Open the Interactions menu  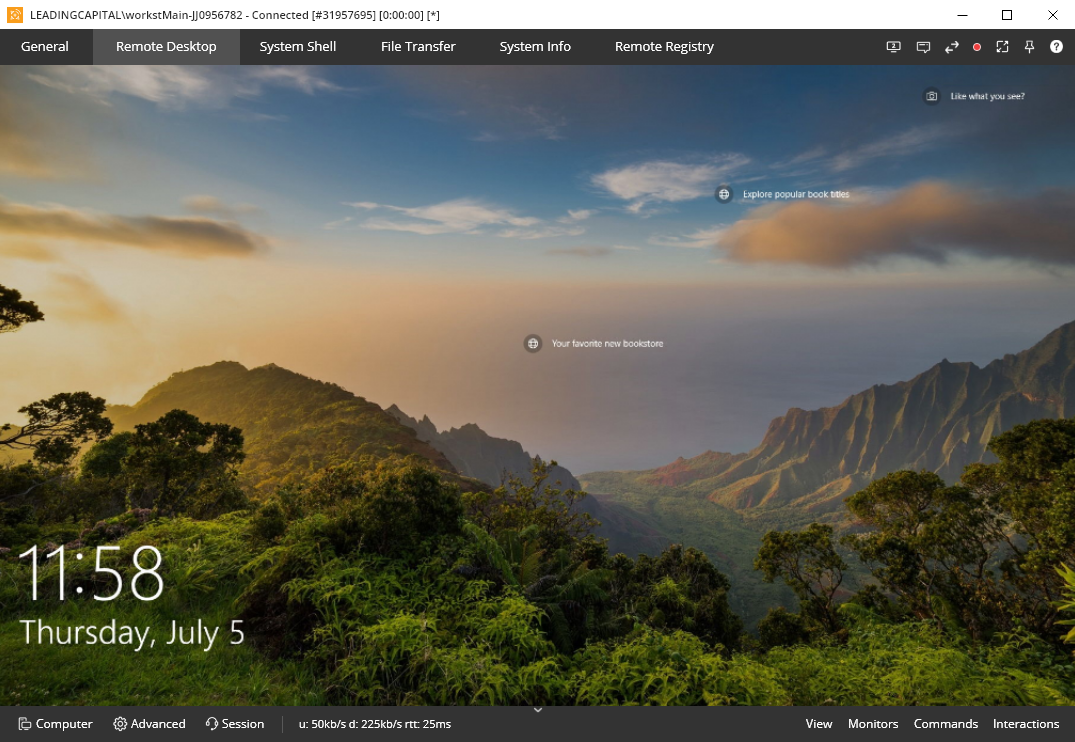pyautogui.click(x=1026, y=723)
